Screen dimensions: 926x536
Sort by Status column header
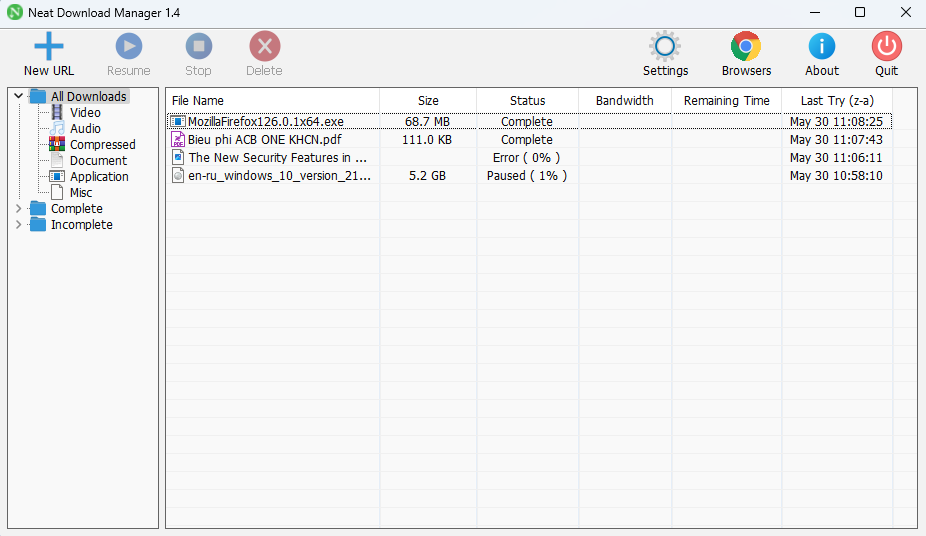(527, 100)
